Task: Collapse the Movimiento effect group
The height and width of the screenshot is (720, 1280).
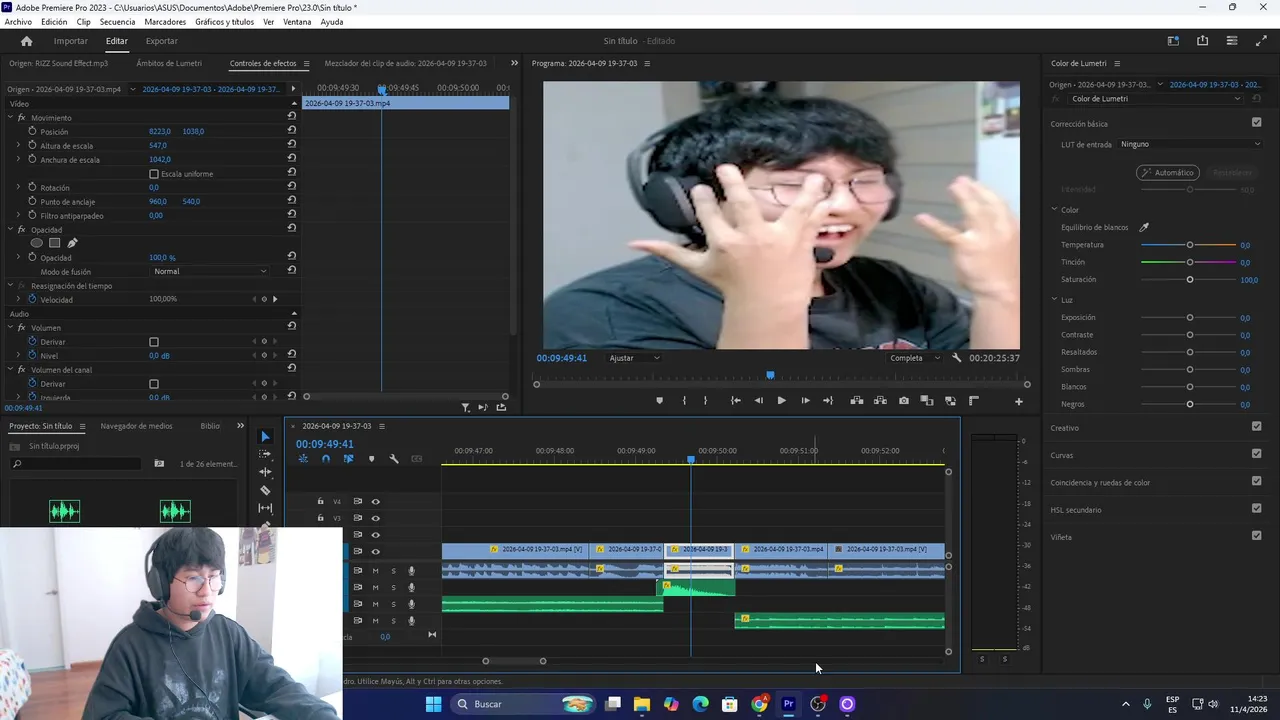Action: (10, 117)
